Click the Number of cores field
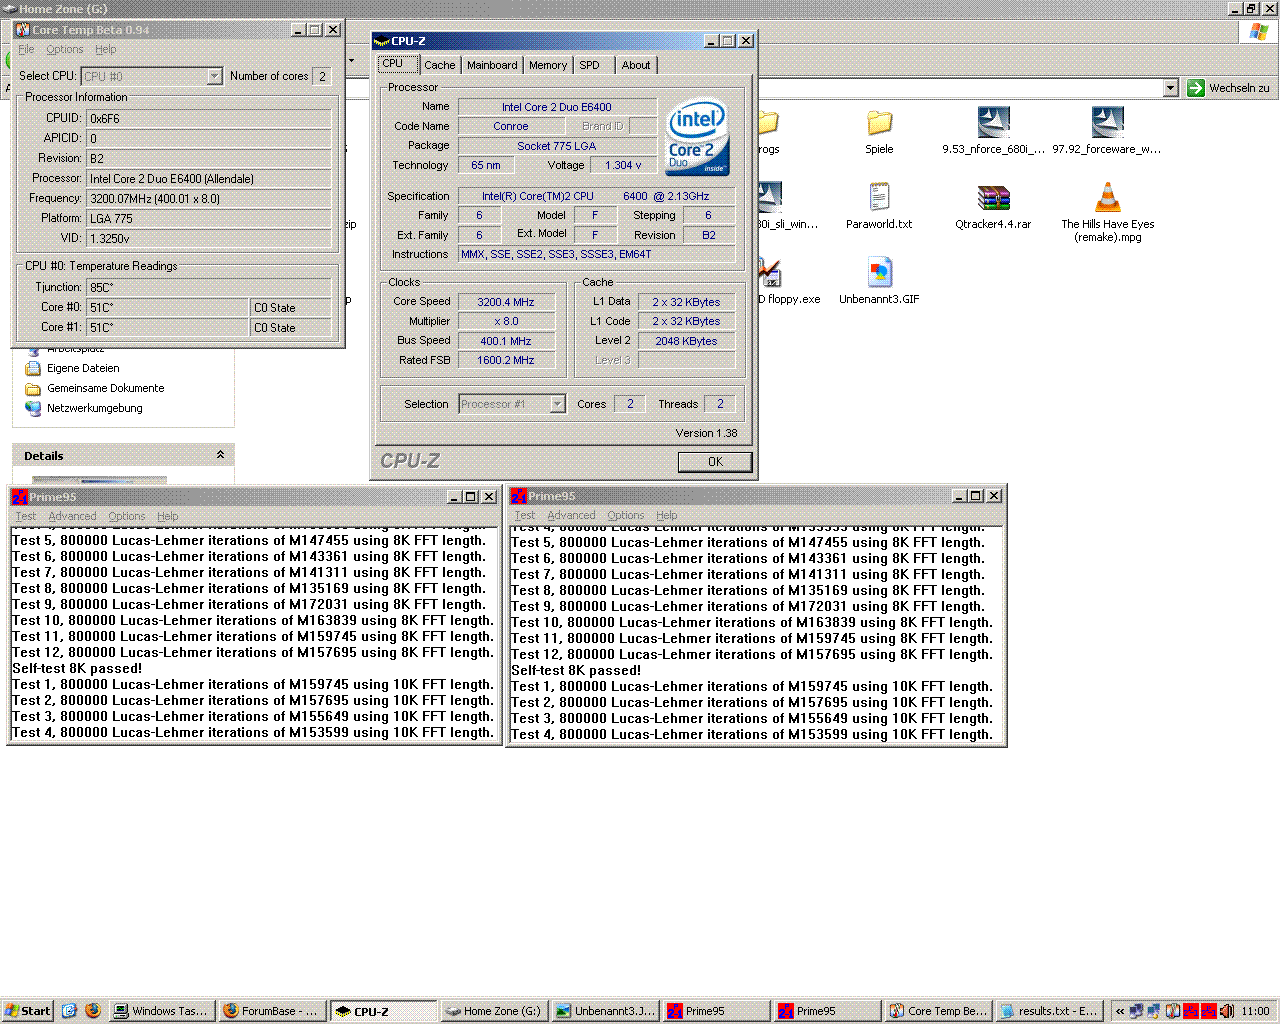This screenshot has height=1024, width=1280. pyautogui.click(x=322, y=76)
